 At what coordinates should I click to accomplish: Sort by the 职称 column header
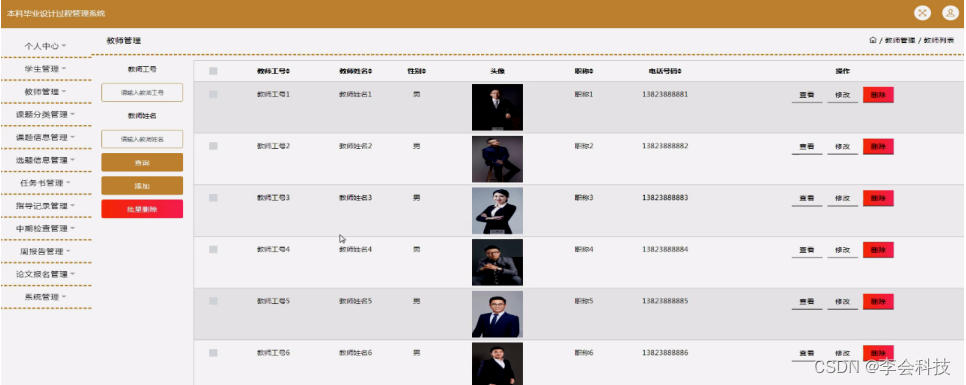tap(584, 71)
